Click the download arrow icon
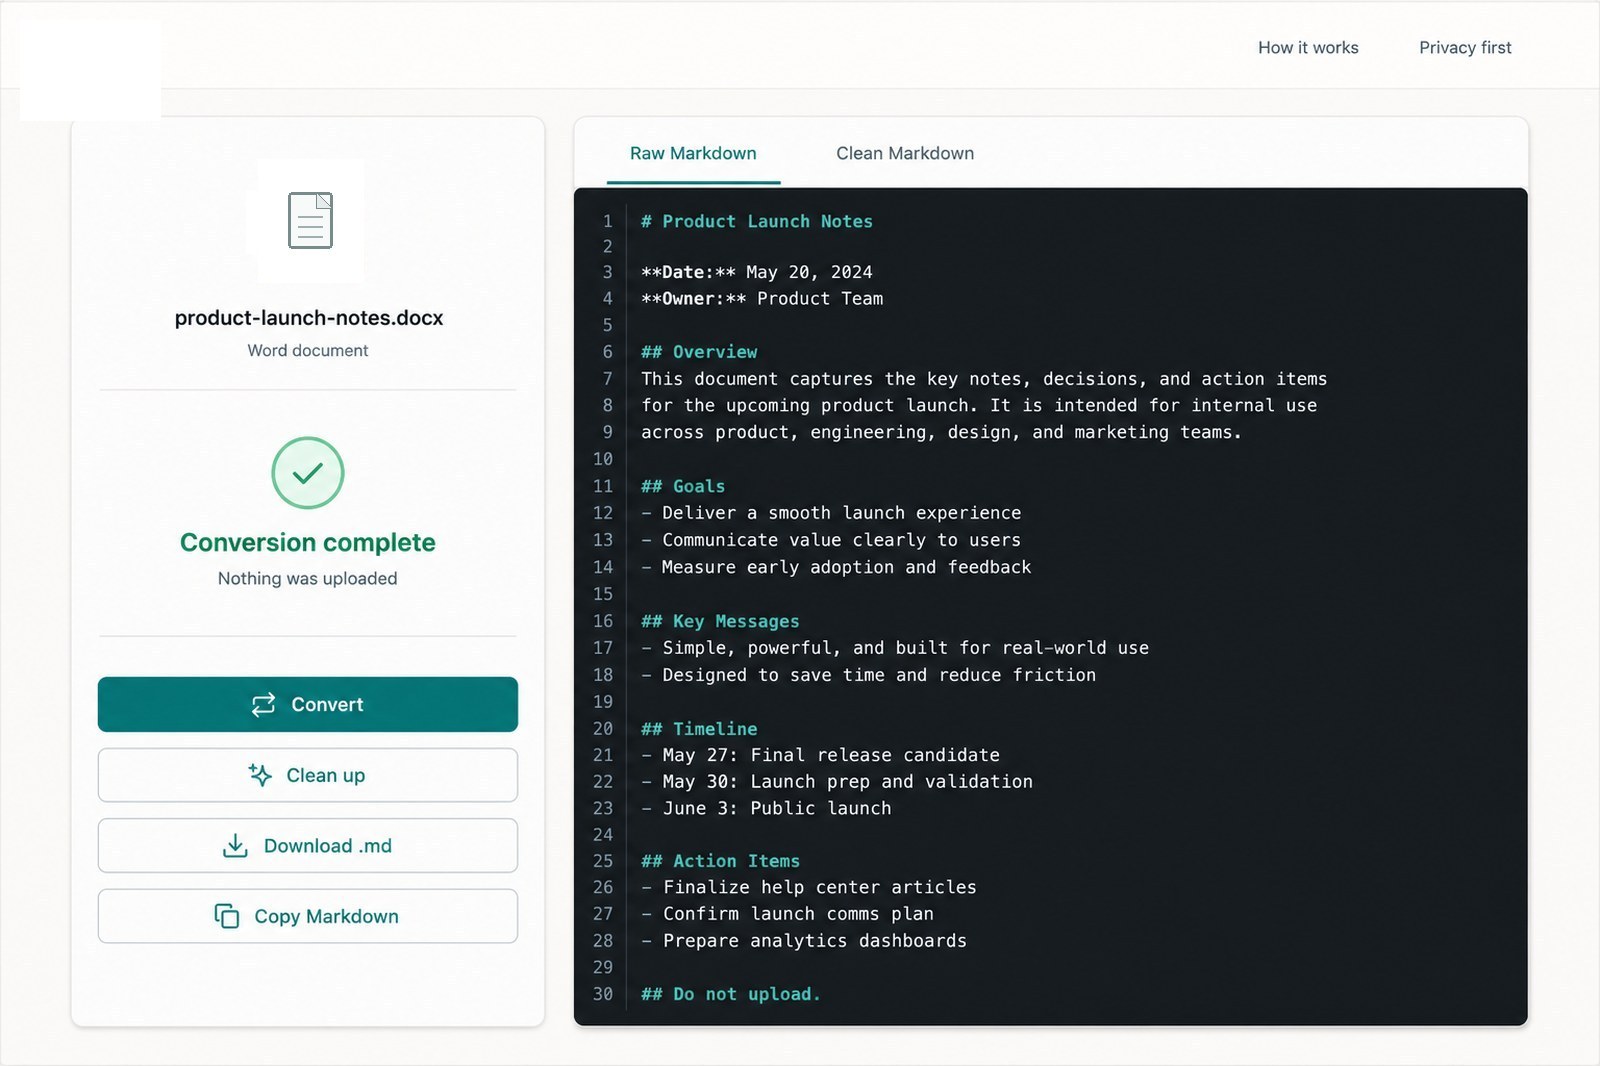 pyautogui.click(x=235, y=846)
